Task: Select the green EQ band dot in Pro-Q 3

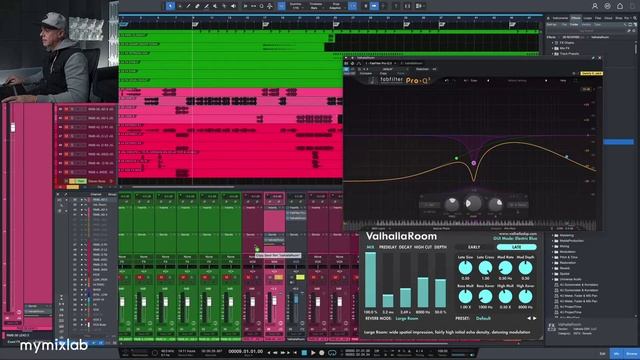Action: pos(456,158)
